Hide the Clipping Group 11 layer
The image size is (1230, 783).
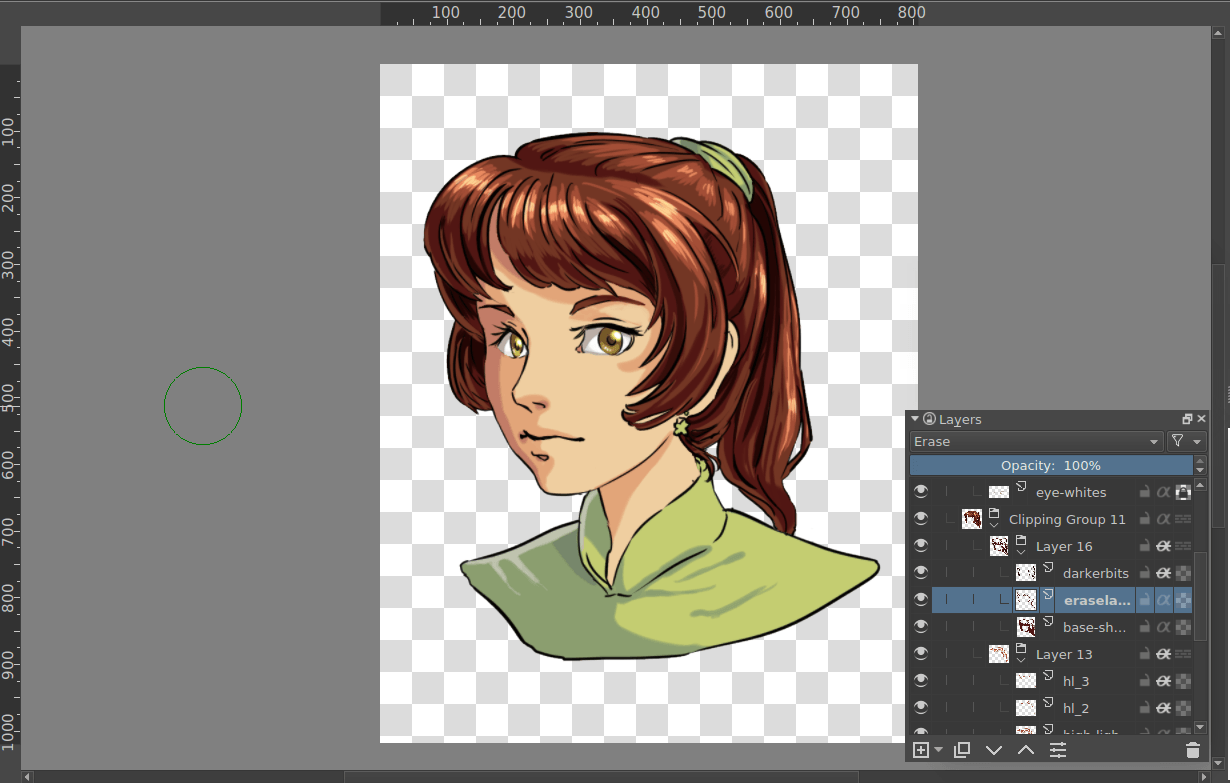coord(921,519)
